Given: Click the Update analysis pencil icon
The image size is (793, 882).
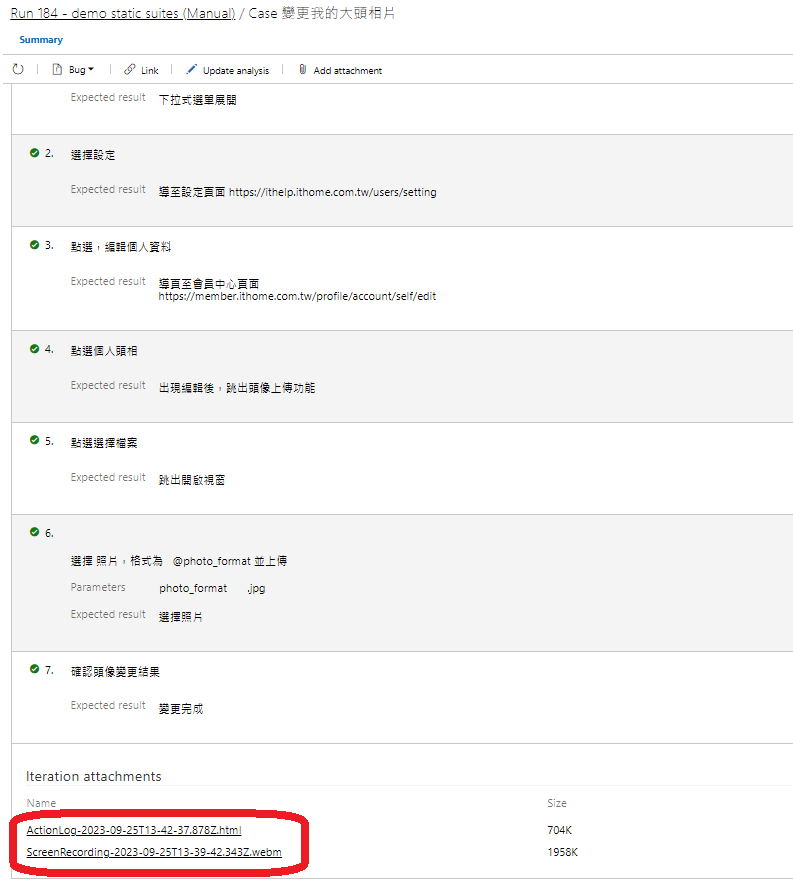Looking at the screenshot, I should point(191,69).
